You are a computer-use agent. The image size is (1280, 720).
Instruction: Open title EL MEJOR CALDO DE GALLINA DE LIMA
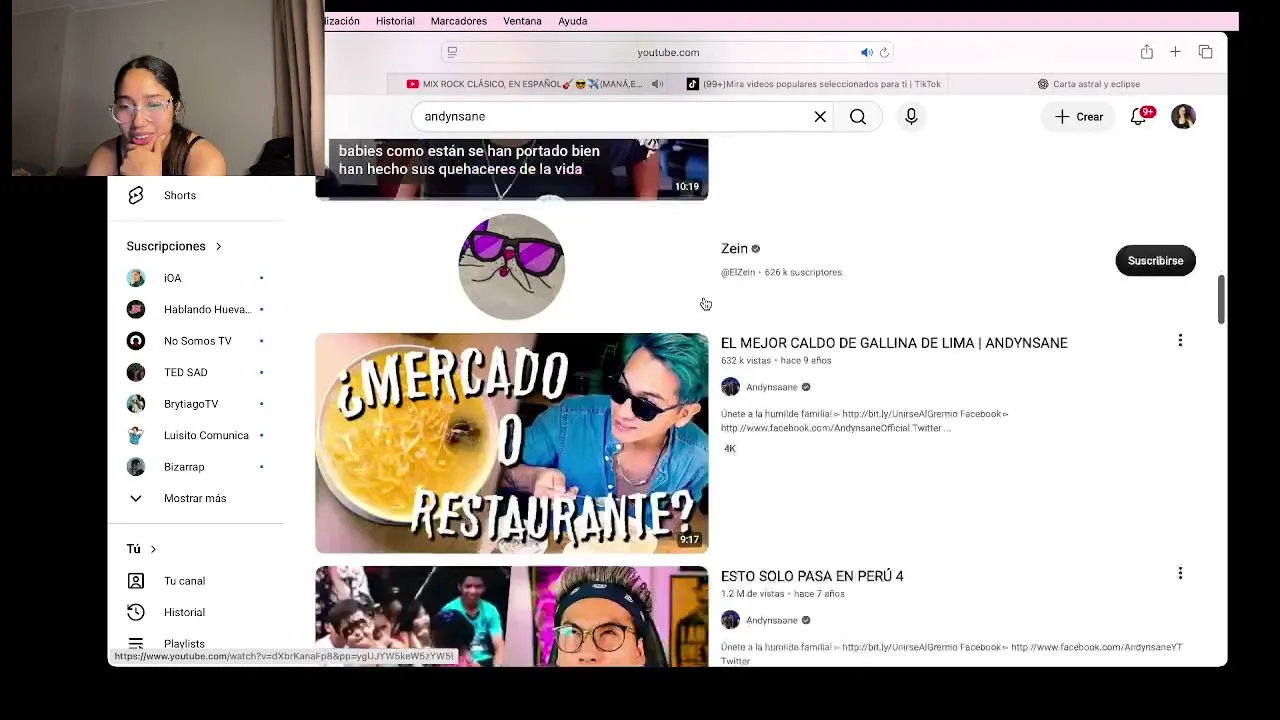894,343
